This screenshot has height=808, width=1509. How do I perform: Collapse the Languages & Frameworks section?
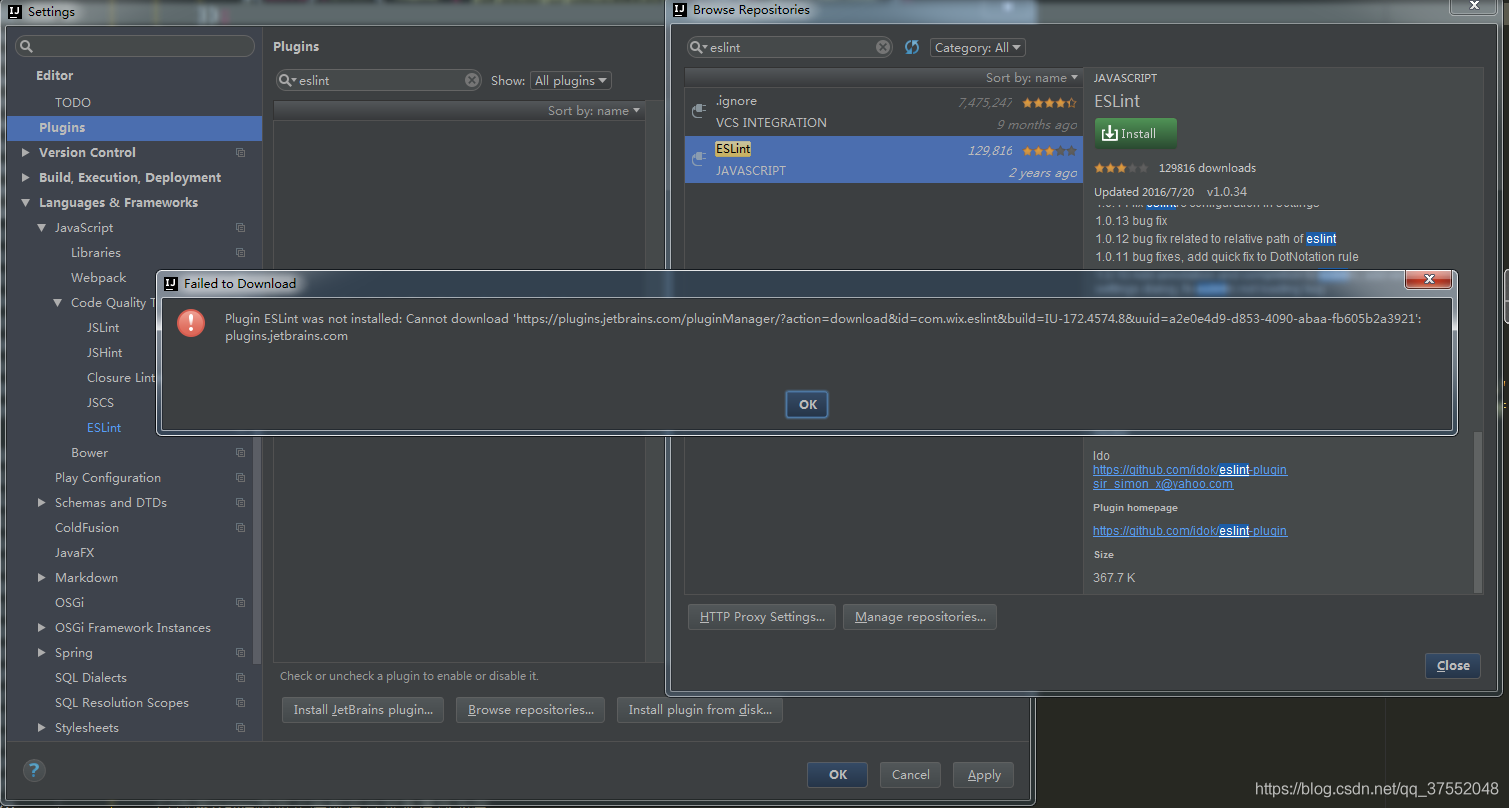(x=25, y=202)
